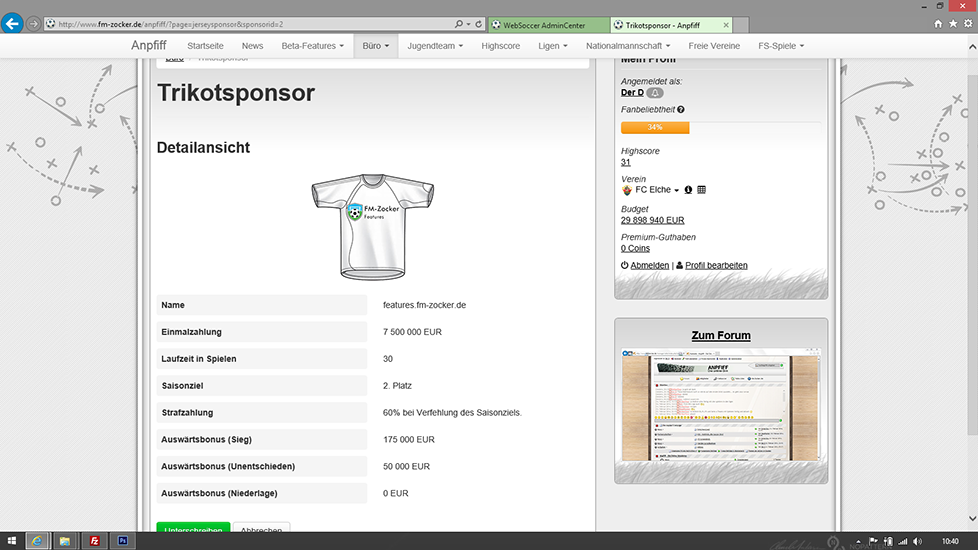The image size is (978, 550).
Task: Refresh the page using the address bar icon
Action: click(x=494, y=23)
